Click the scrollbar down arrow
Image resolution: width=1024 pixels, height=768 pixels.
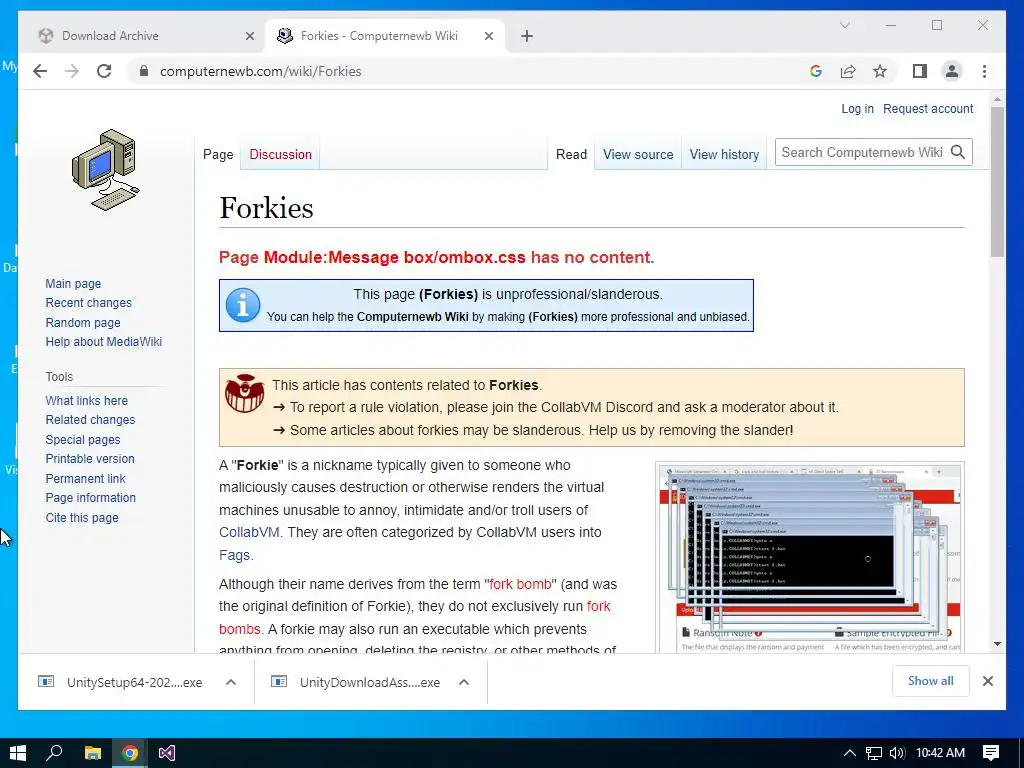point(997,644)
